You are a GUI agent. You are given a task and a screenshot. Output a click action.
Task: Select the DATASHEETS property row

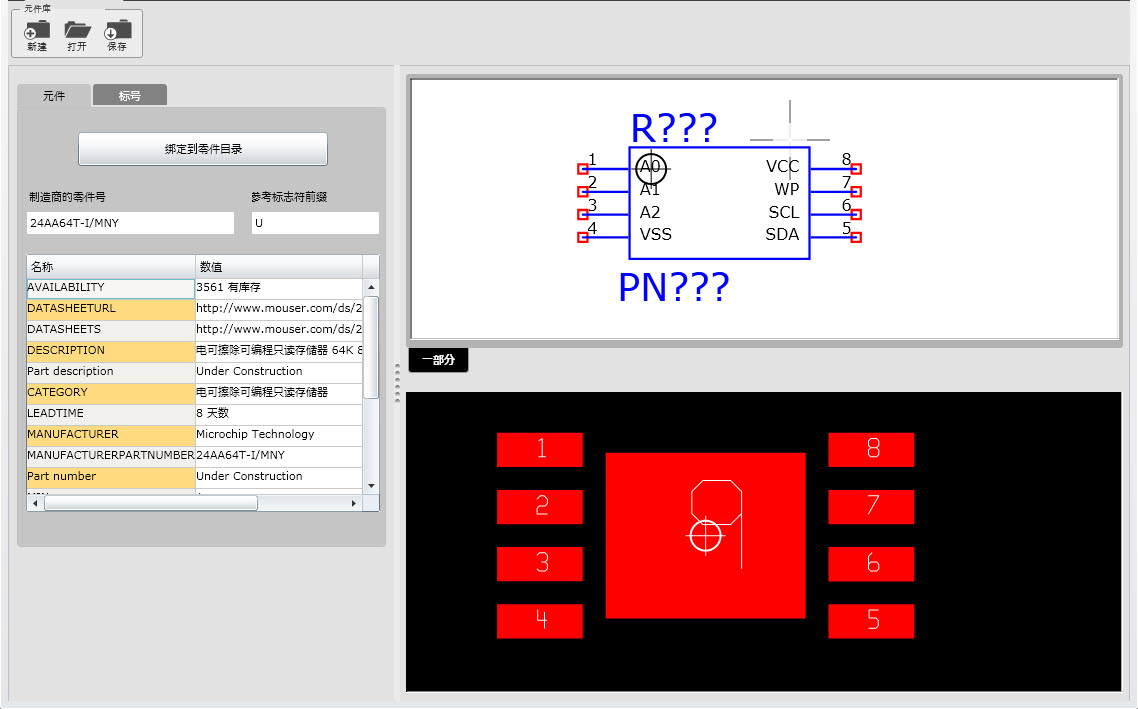[x=195, y=329]
